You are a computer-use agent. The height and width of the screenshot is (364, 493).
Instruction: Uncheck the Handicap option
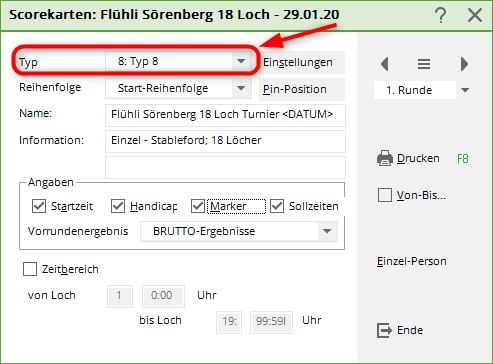[118, 206]
